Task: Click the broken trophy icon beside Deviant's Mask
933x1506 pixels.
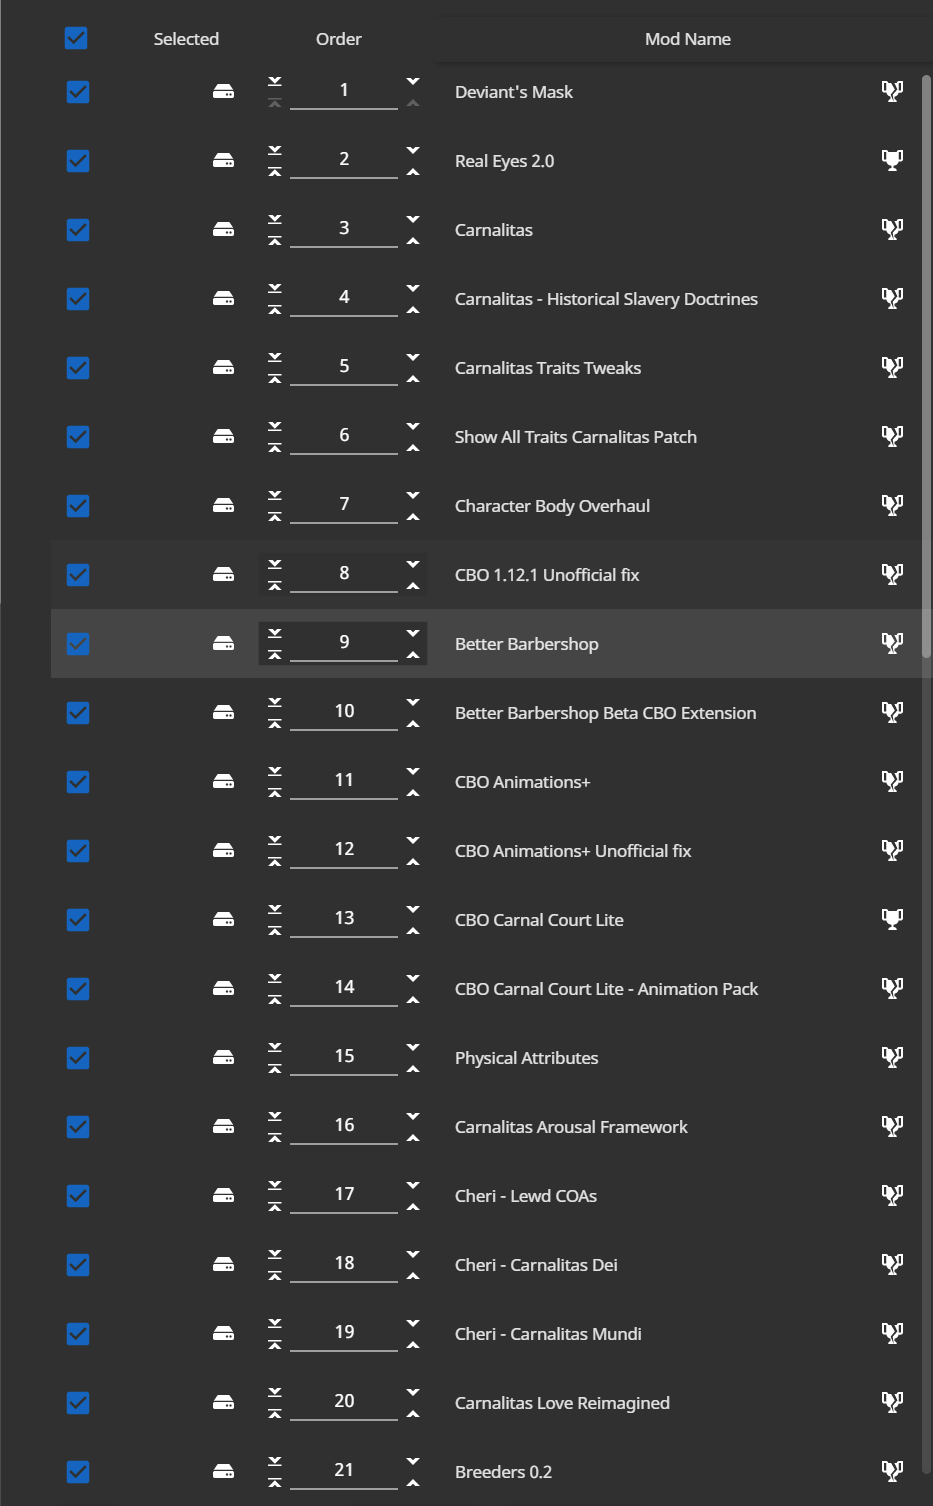Action: [x=891, y=91]
